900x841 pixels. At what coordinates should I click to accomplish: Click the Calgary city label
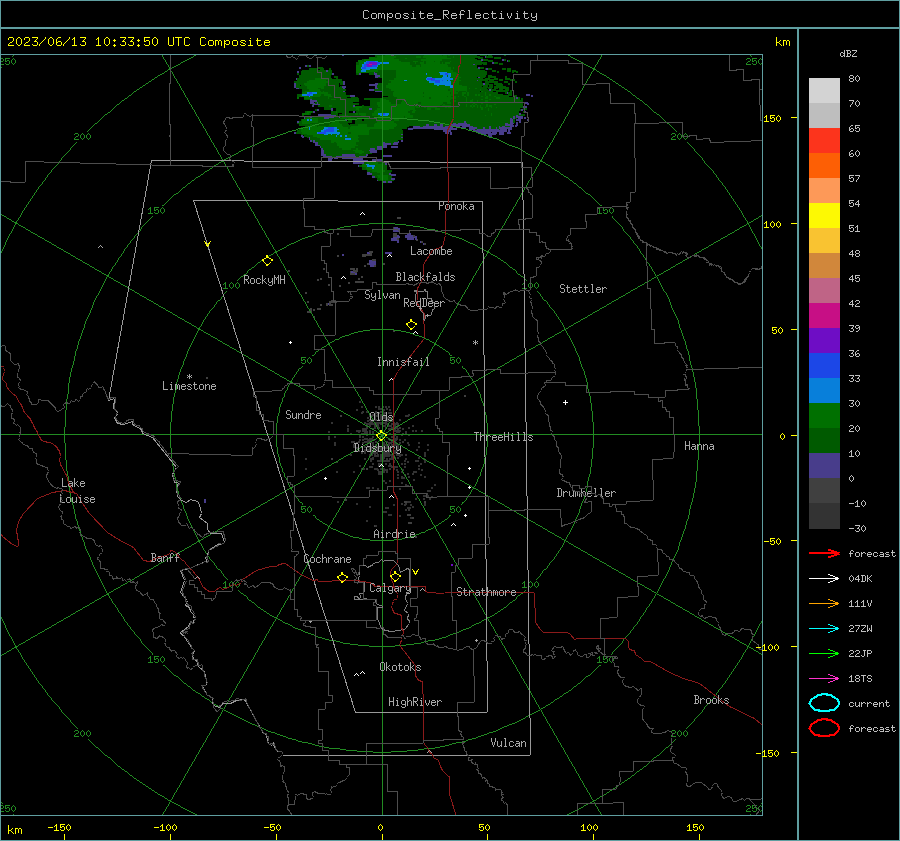tap(390, 588)
